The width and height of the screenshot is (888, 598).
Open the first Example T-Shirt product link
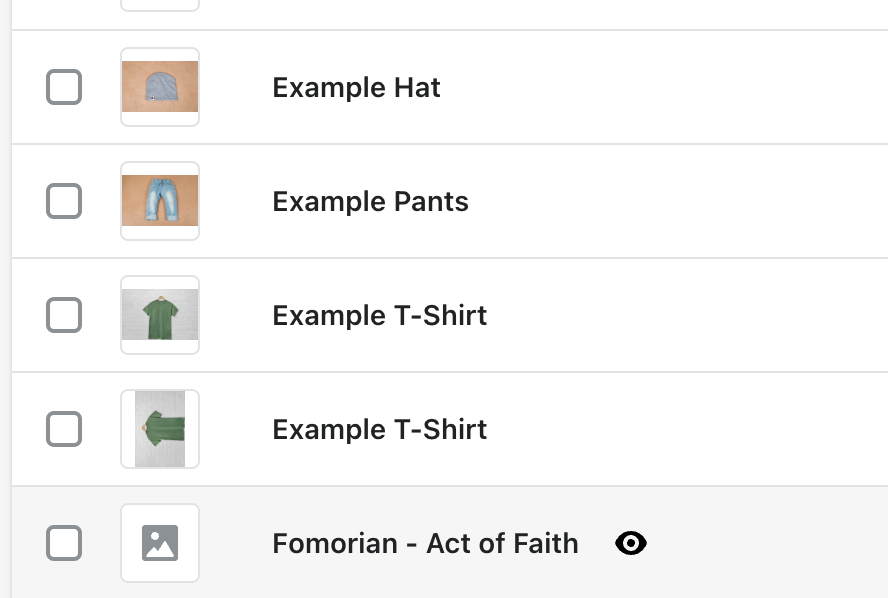point(379,315)
